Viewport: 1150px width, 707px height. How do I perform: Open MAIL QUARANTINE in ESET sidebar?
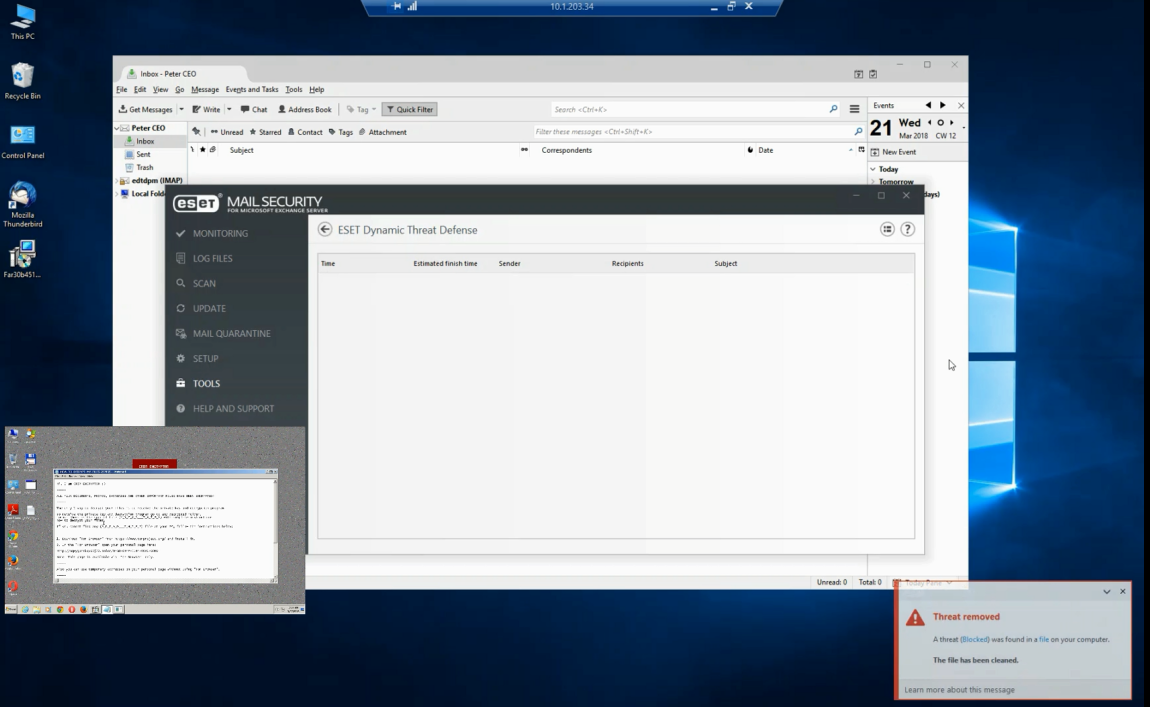click(231, 333)
